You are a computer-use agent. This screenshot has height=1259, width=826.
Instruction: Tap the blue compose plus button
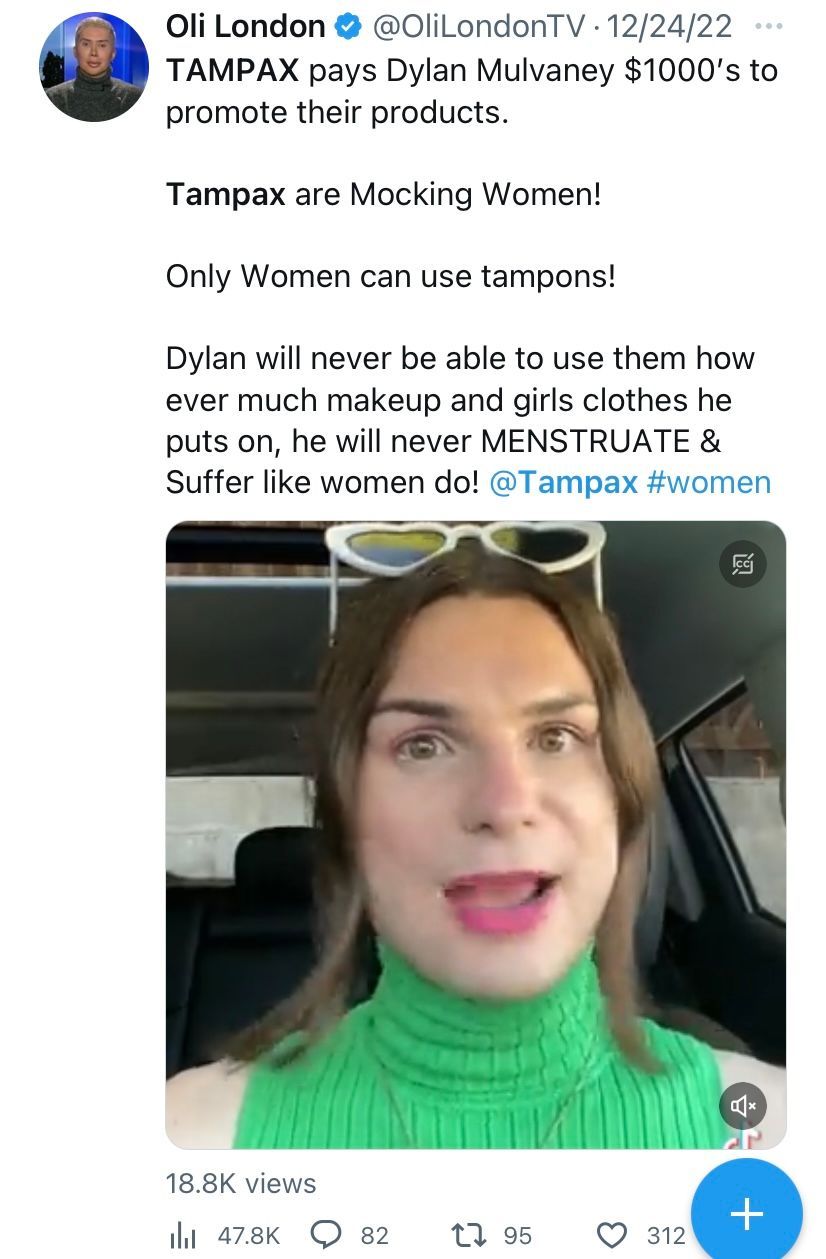click(747, 1213)
